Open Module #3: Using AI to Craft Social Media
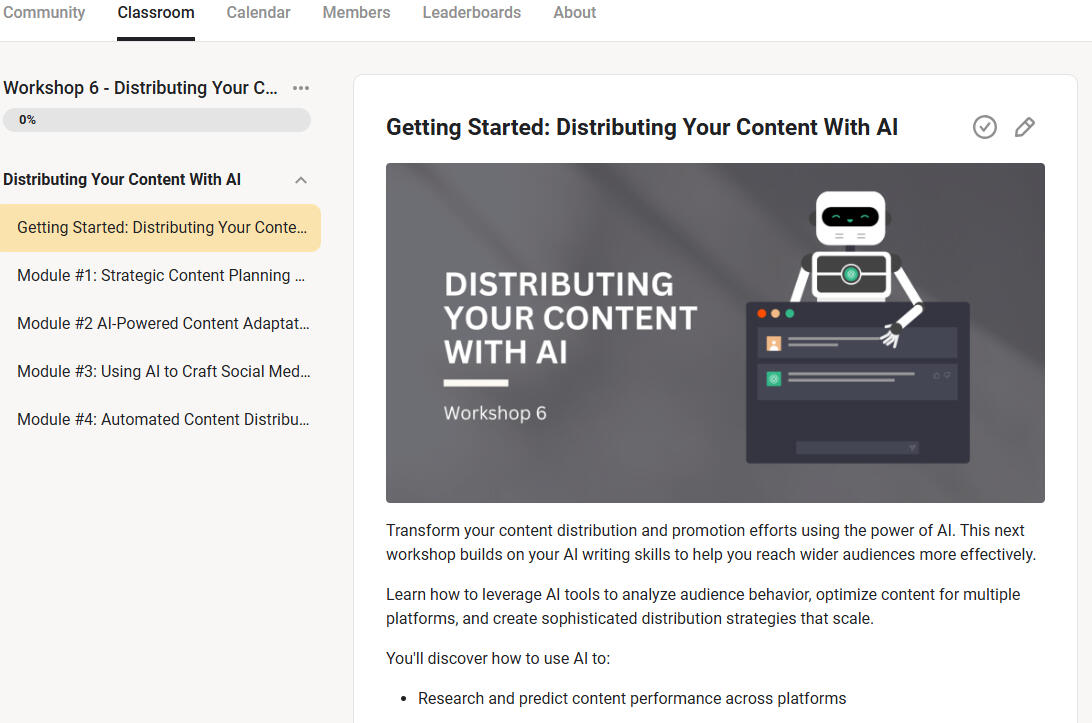 (x=163, y=372)
